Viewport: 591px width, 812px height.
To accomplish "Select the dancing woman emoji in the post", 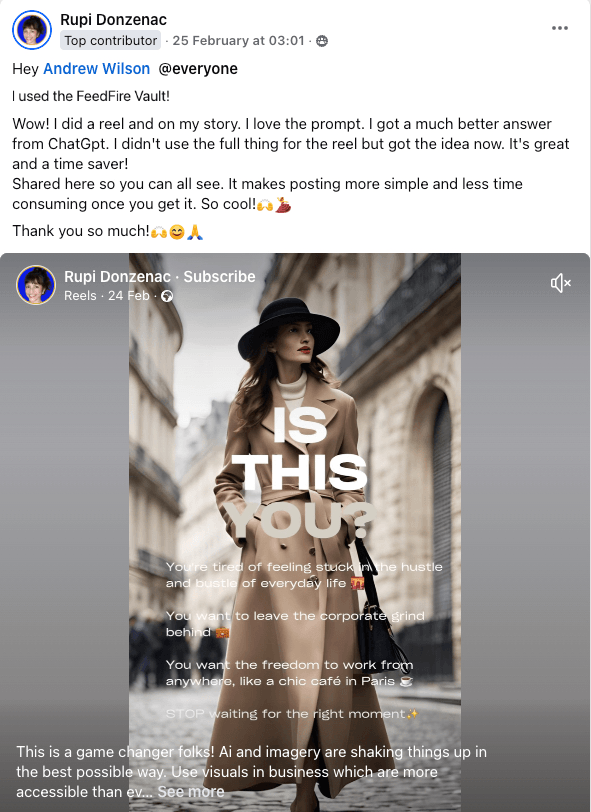I will tap(283, 205).
